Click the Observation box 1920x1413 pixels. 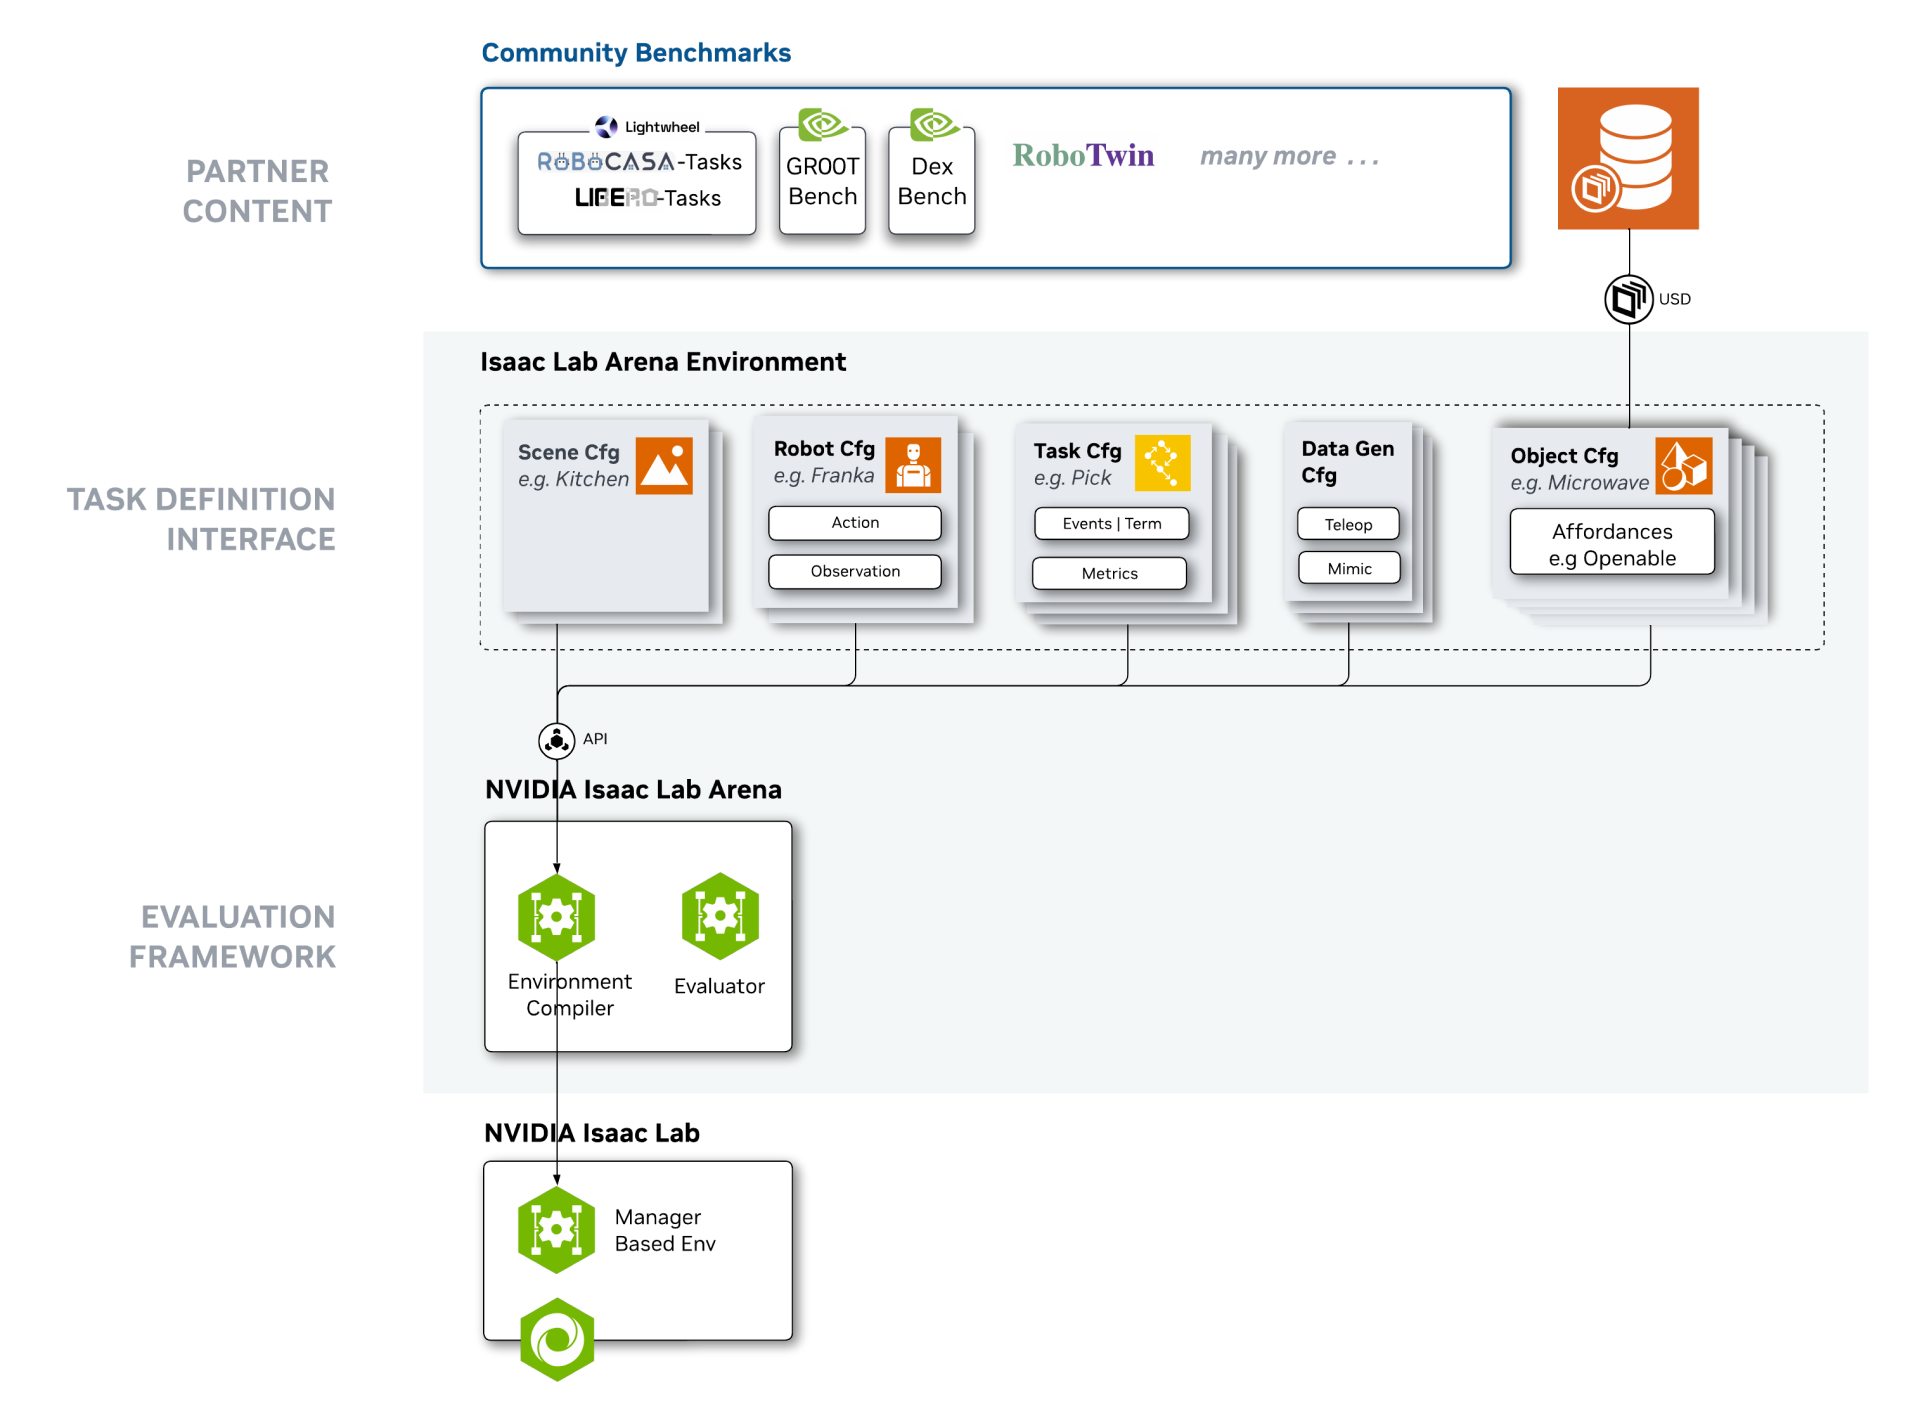point(855,571)
